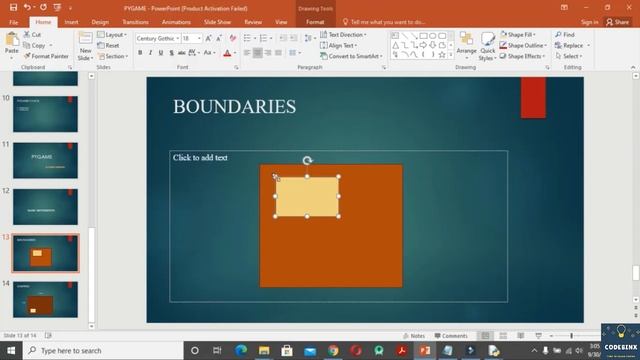Activate the Format Painter
640x360 pixels.
[x=46, y=56]
